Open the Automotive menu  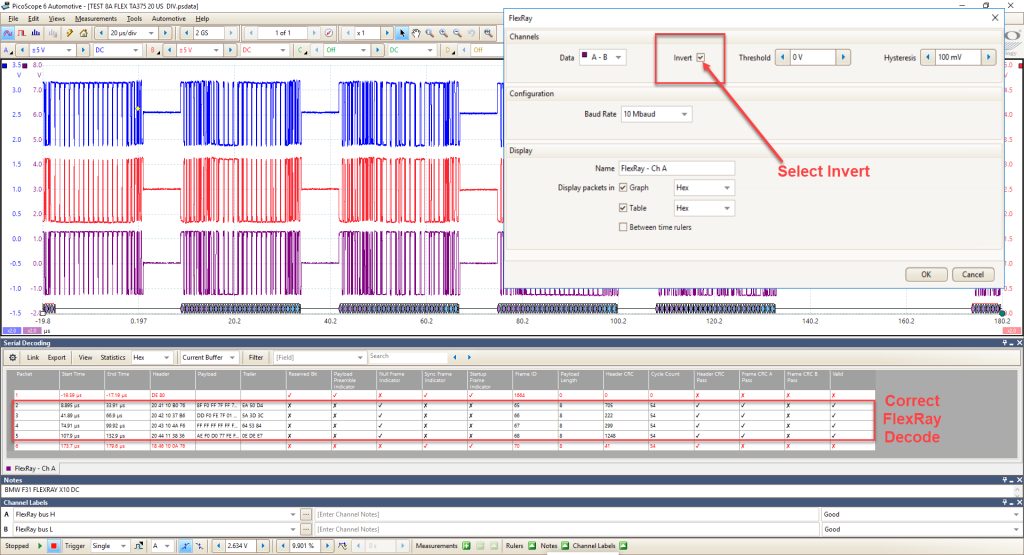(x=168, y=18)
